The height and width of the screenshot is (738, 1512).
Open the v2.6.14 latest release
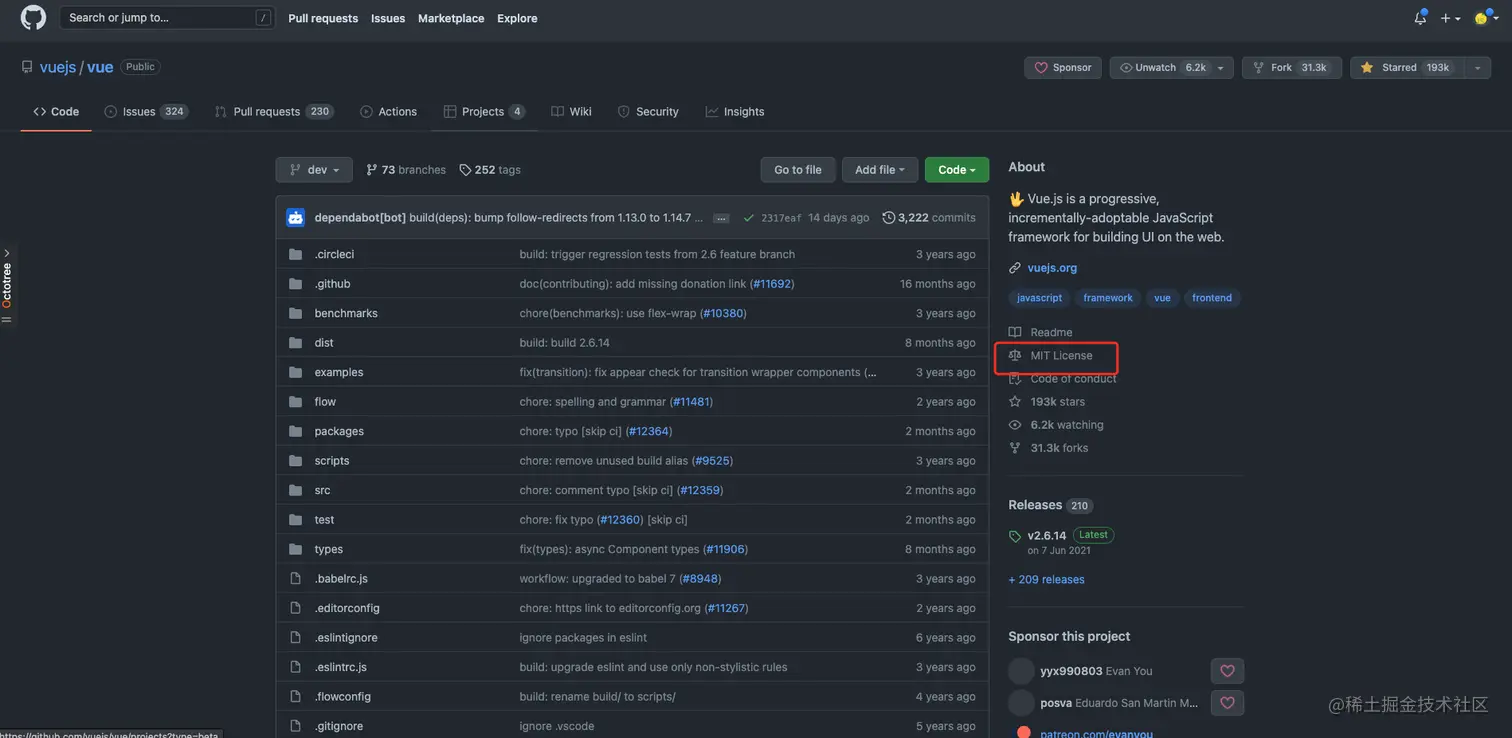pos(1047,535)
